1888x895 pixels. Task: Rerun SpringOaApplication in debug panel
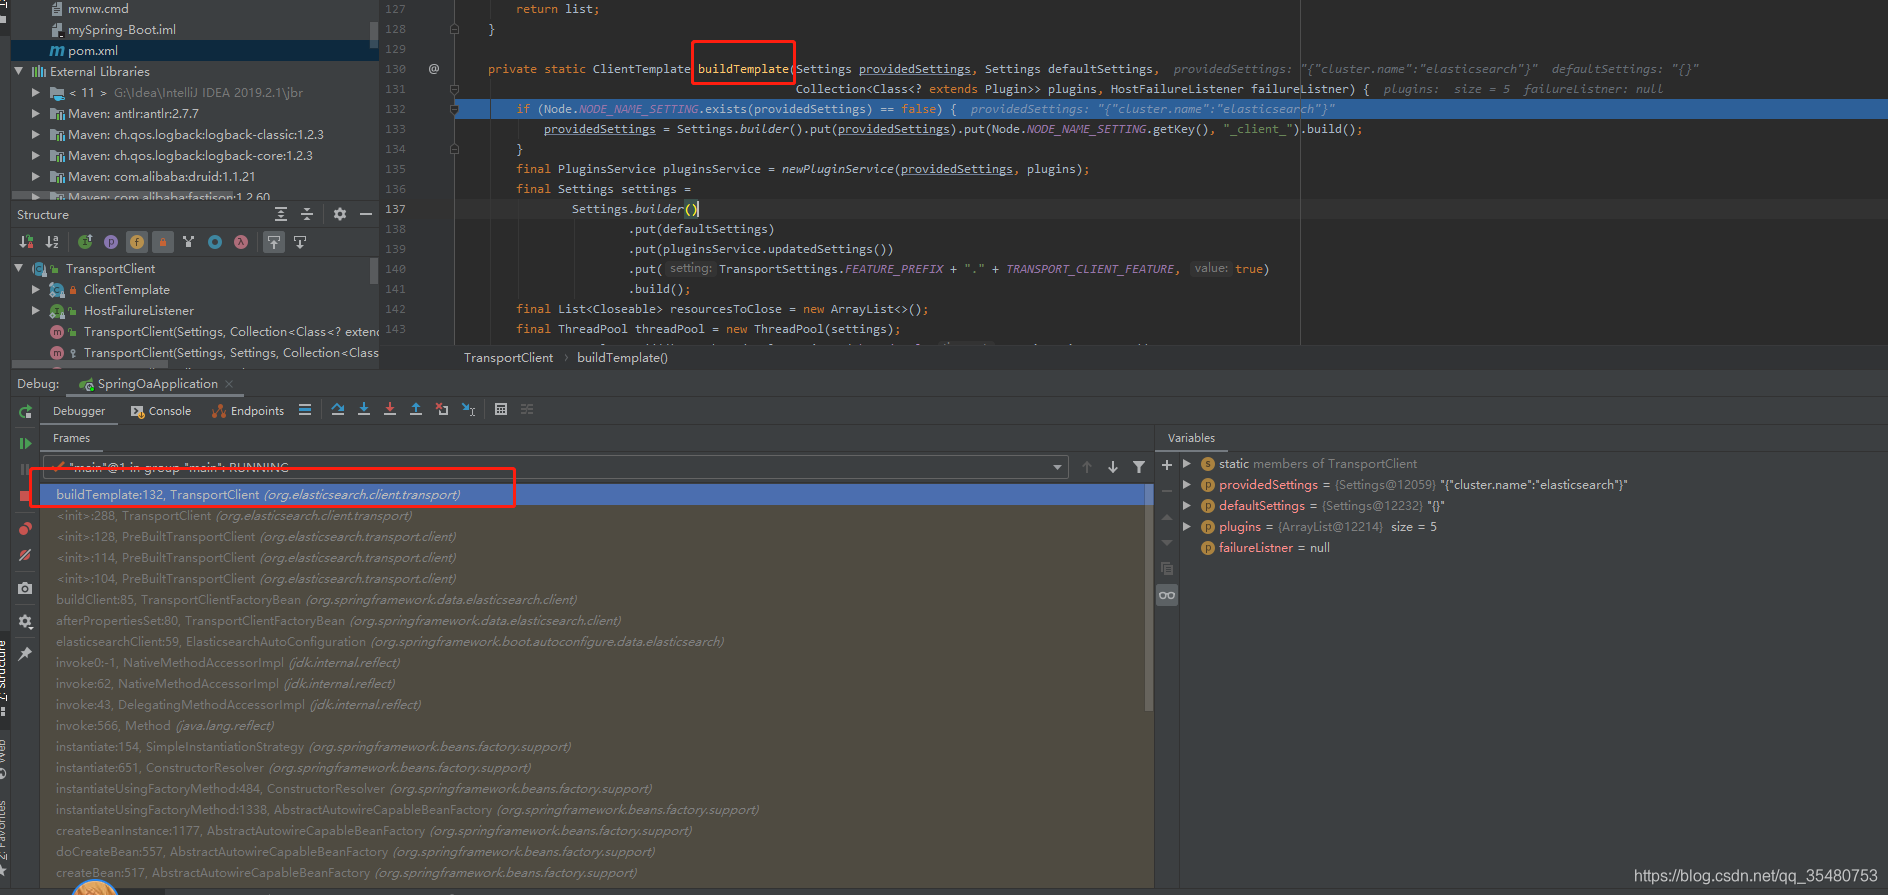point(25,412)
